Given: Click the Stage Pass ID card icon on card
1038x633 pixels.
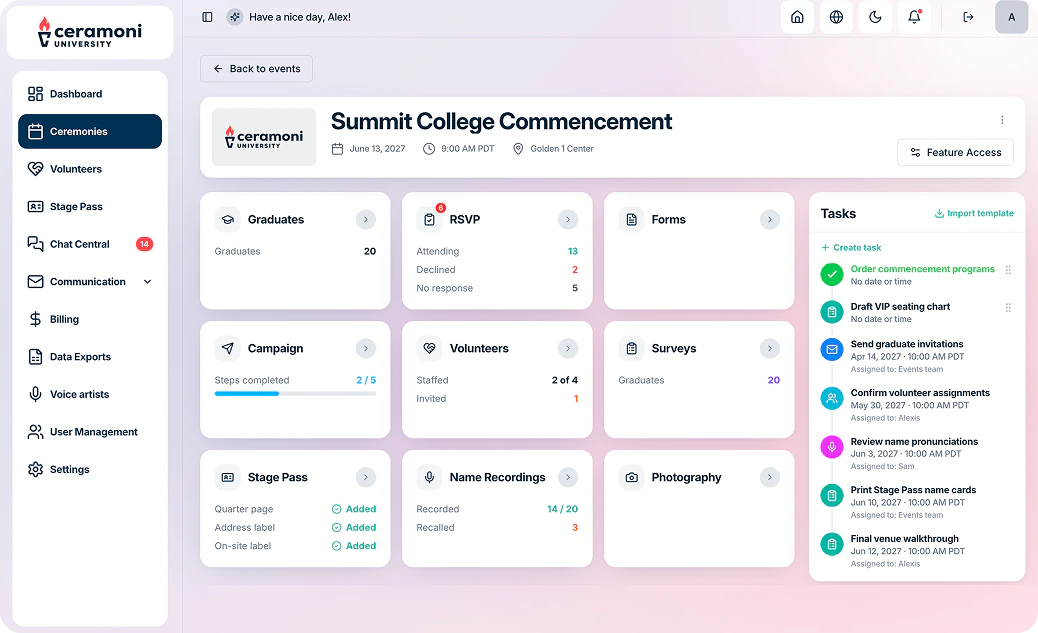Looking at the screenshot, I should click(x=228, y=477).
